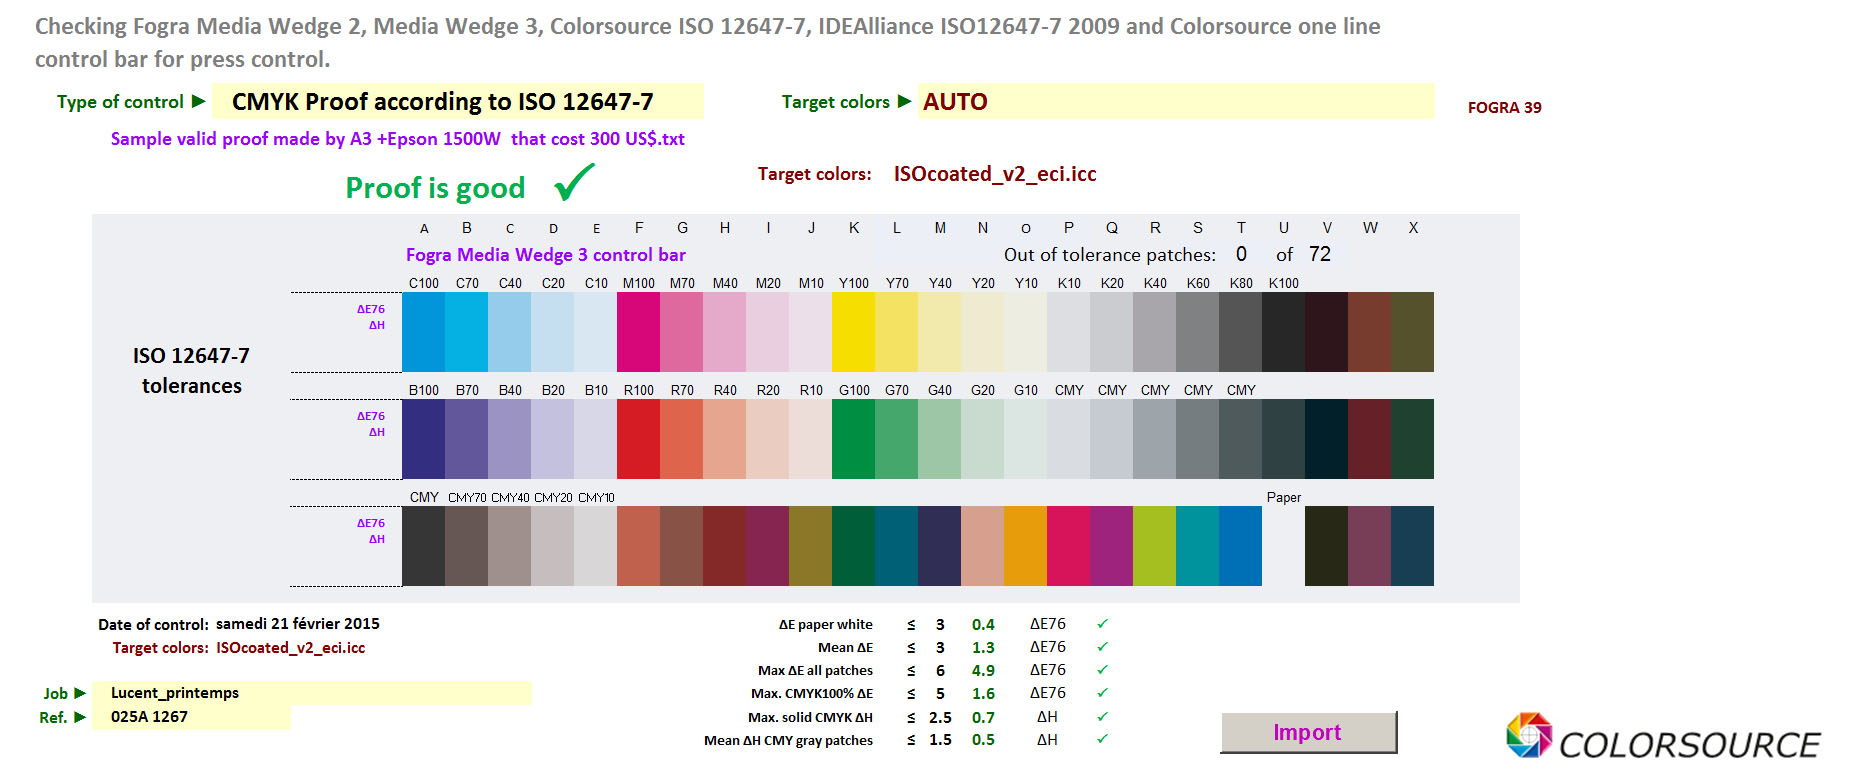Select the K100 black swatch
Image resolution: width=1855 pixels, height=784 pixels.
point(1283,332)
